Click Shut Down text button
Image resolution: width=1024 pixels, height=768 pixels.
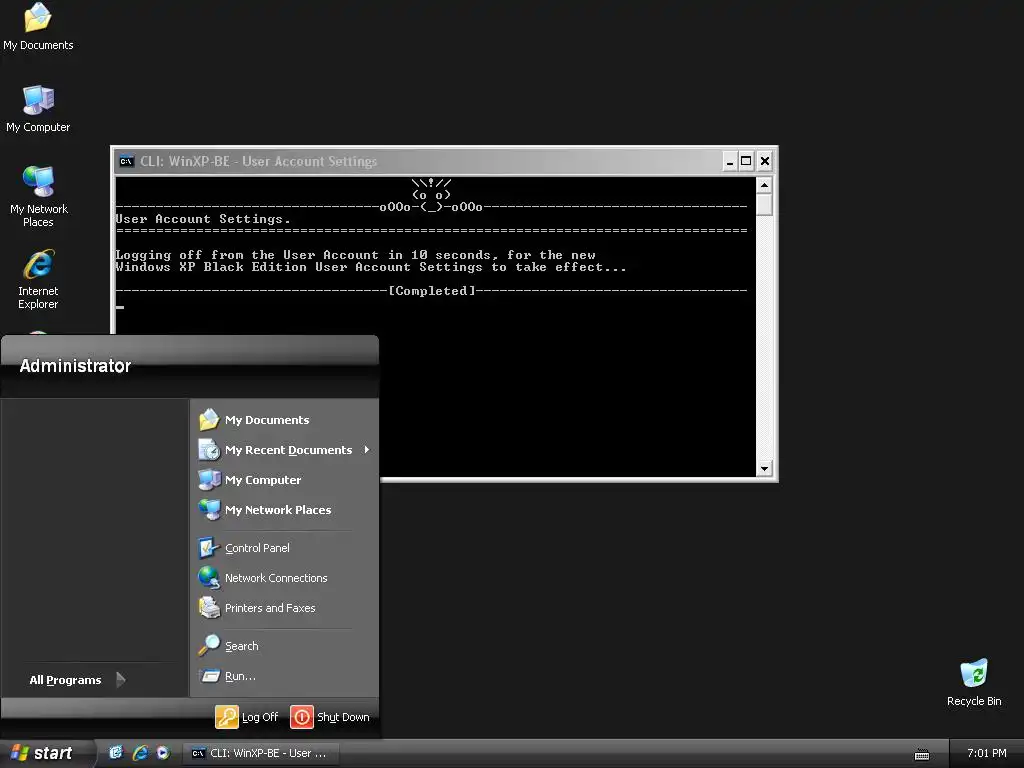point(343,717)
